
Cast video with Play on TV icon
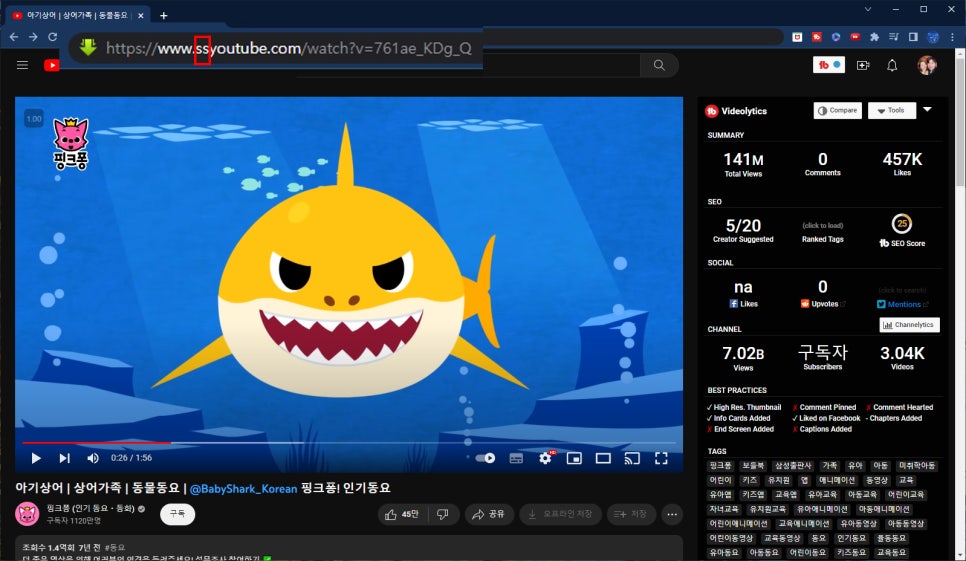coord(632,458)
